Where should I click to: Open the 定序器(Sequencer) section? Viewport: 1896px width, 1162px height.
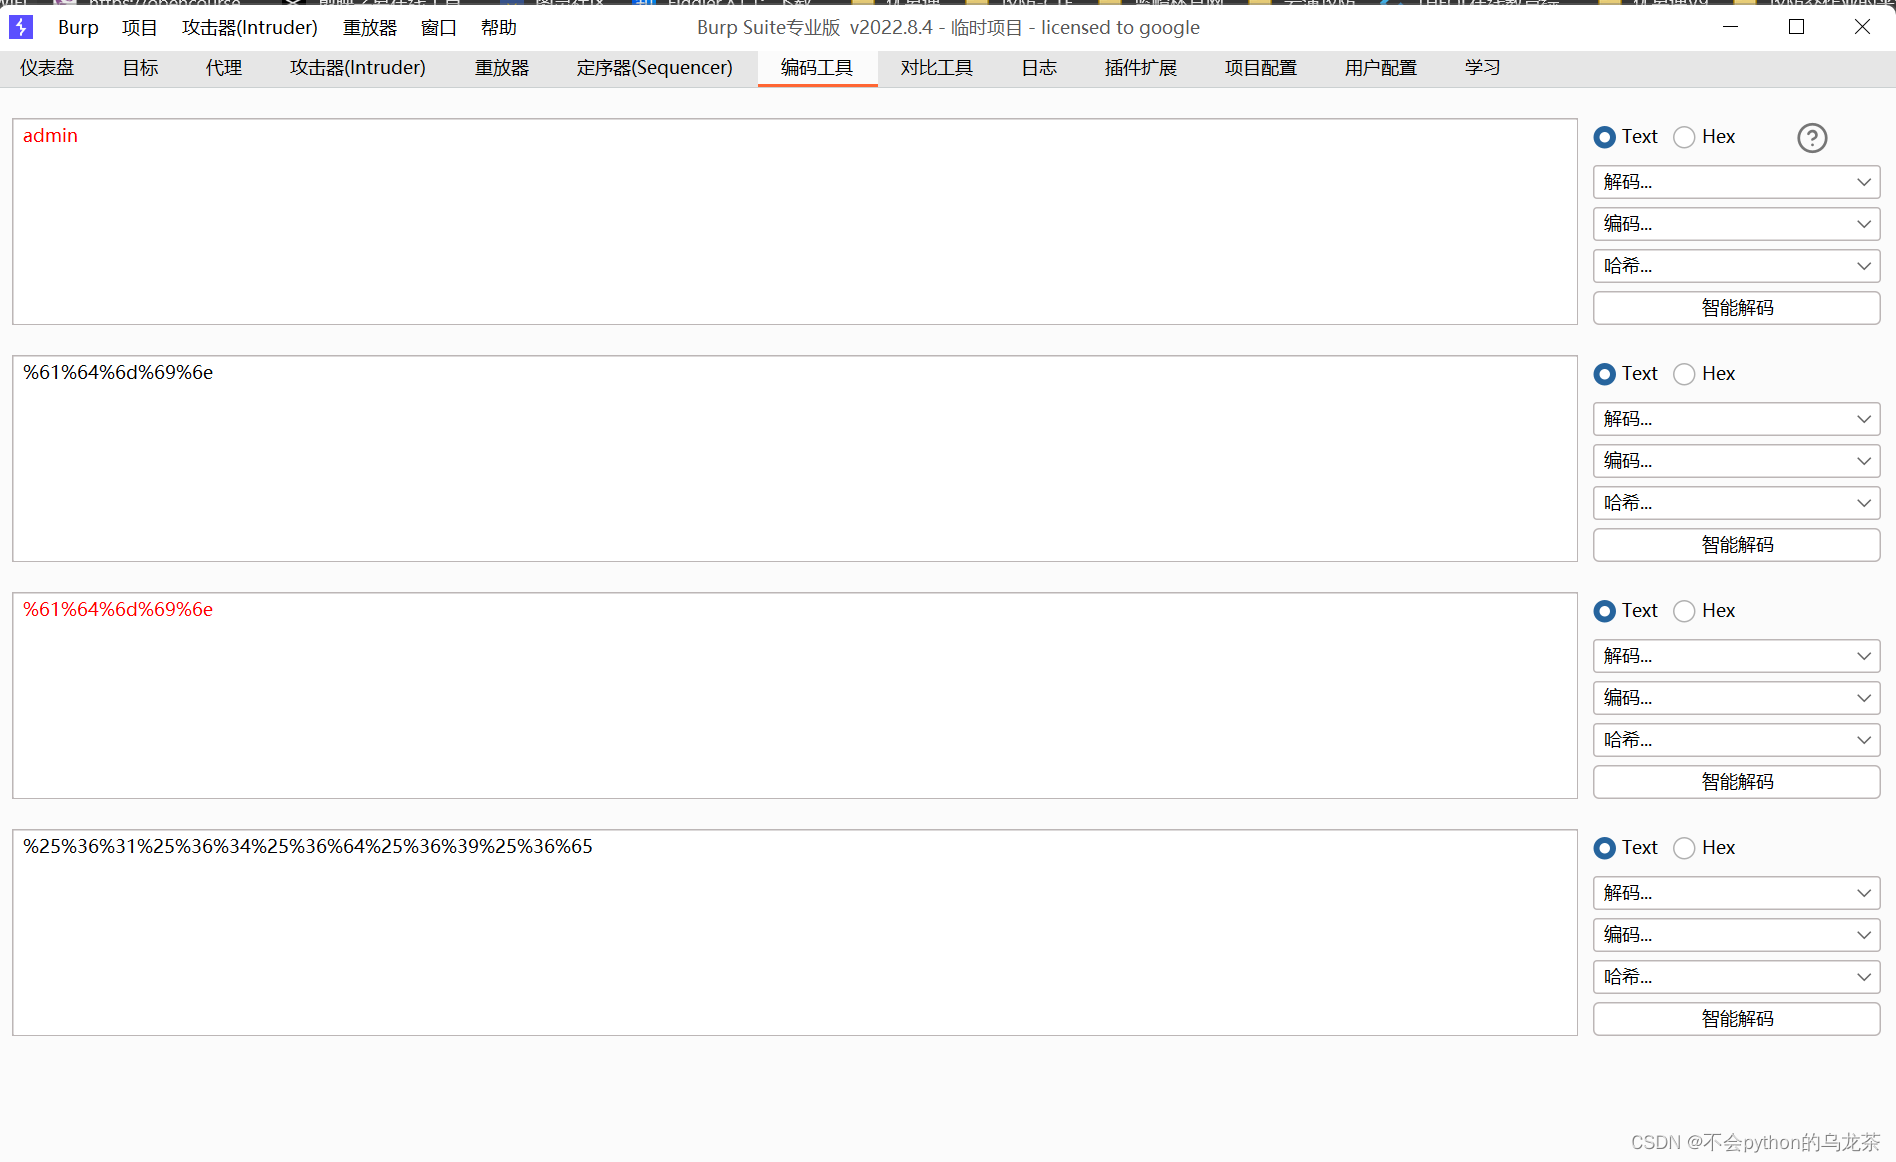point(654,67)
